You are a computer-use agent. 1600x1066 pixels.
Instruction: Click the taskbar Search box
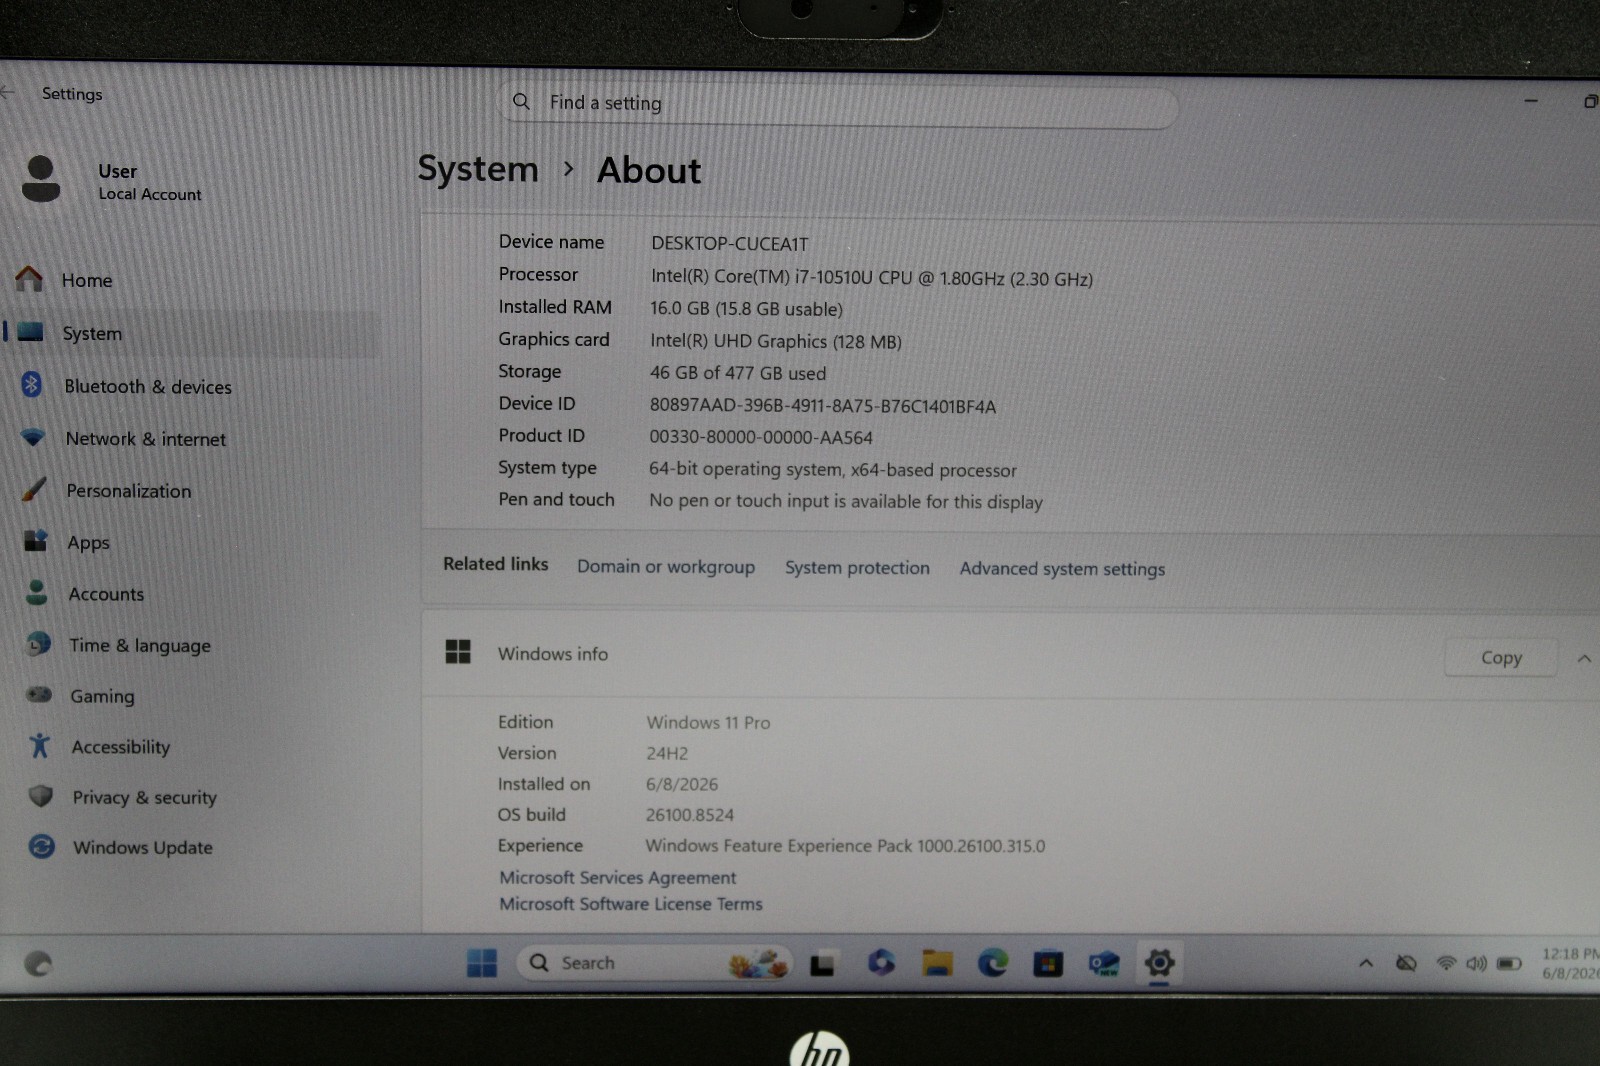point(655,963)
